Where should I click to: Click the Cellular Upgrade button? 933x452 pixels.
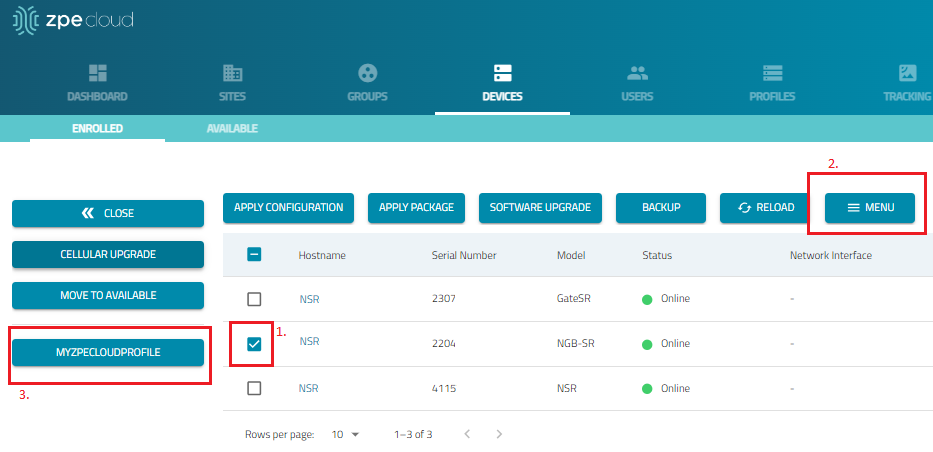[x=108, y=254]
